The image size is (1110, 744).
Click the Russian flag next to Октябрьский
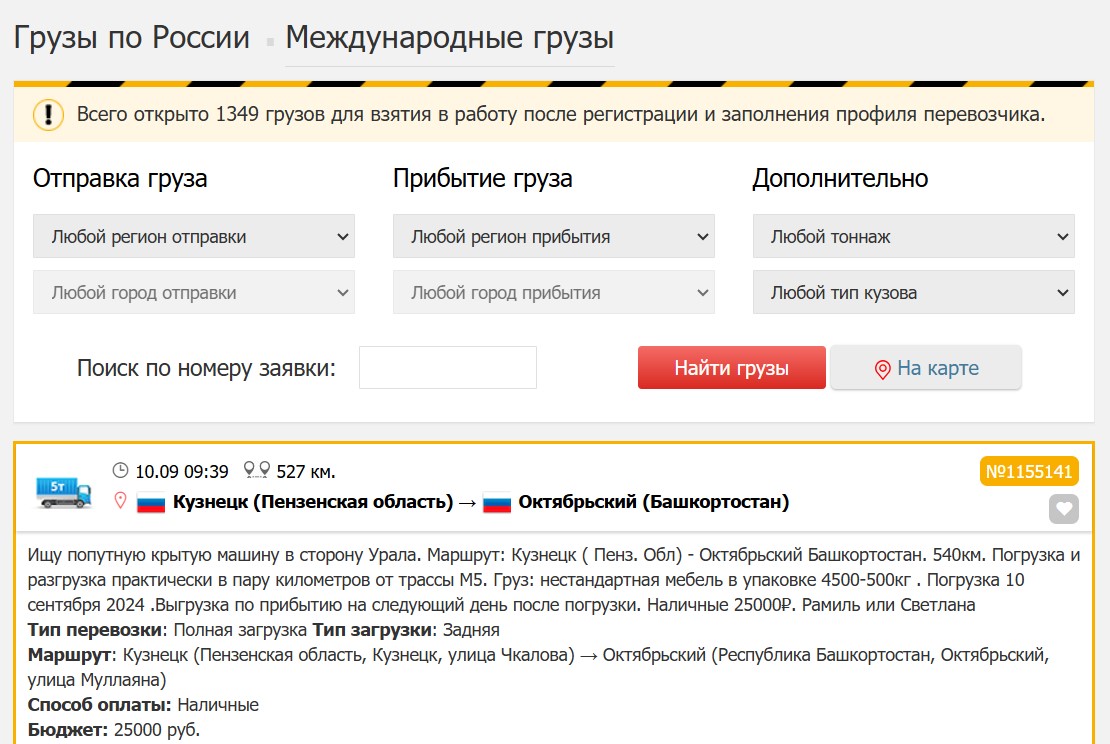[497, 503]
